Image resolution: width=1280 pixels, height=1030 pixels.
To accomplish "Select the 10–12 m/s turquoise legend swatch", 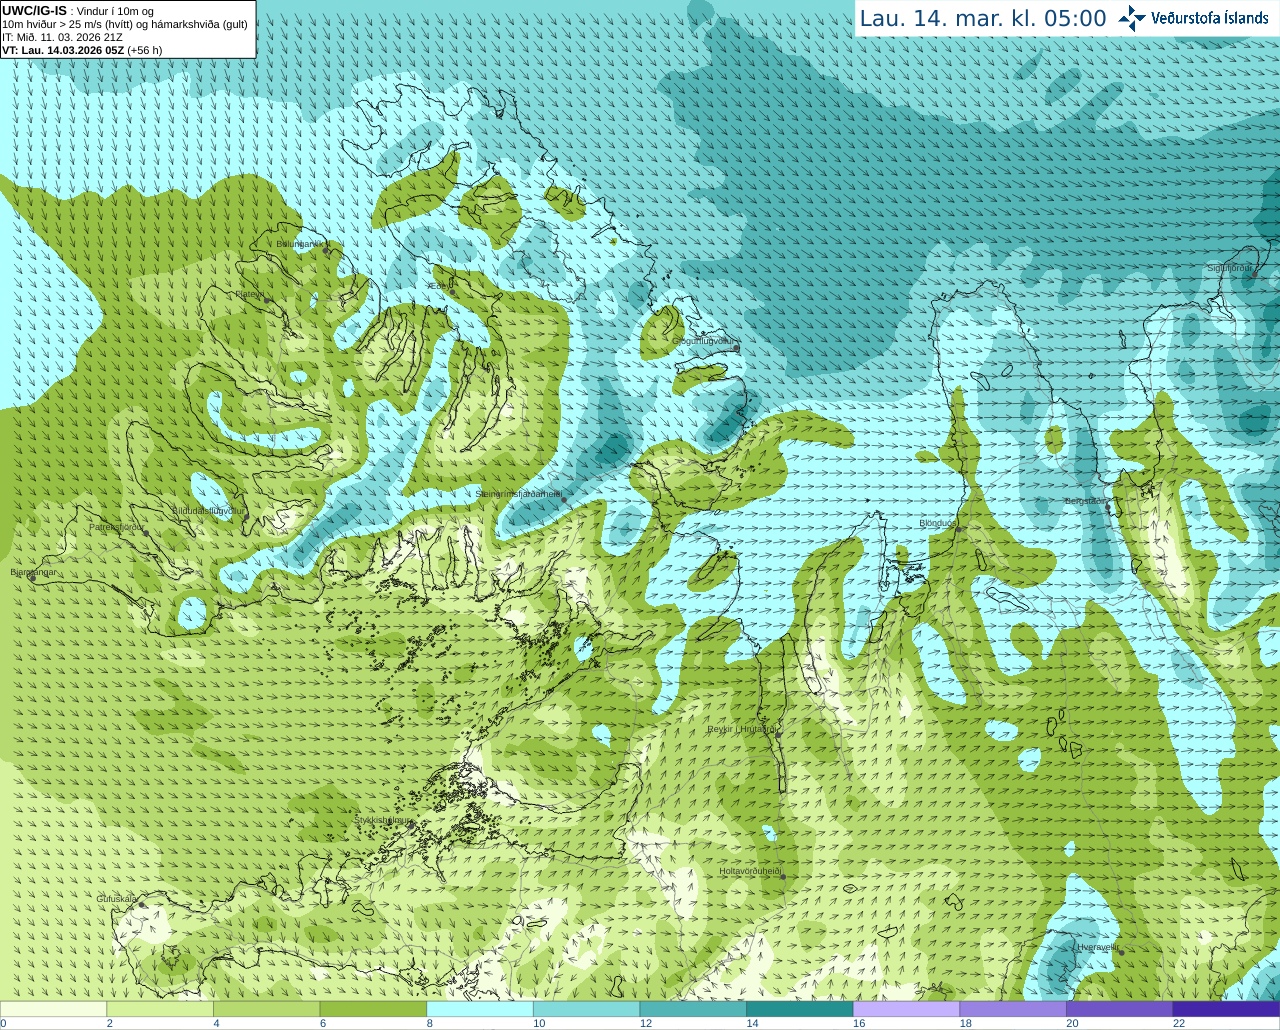I will [586, 1009].
